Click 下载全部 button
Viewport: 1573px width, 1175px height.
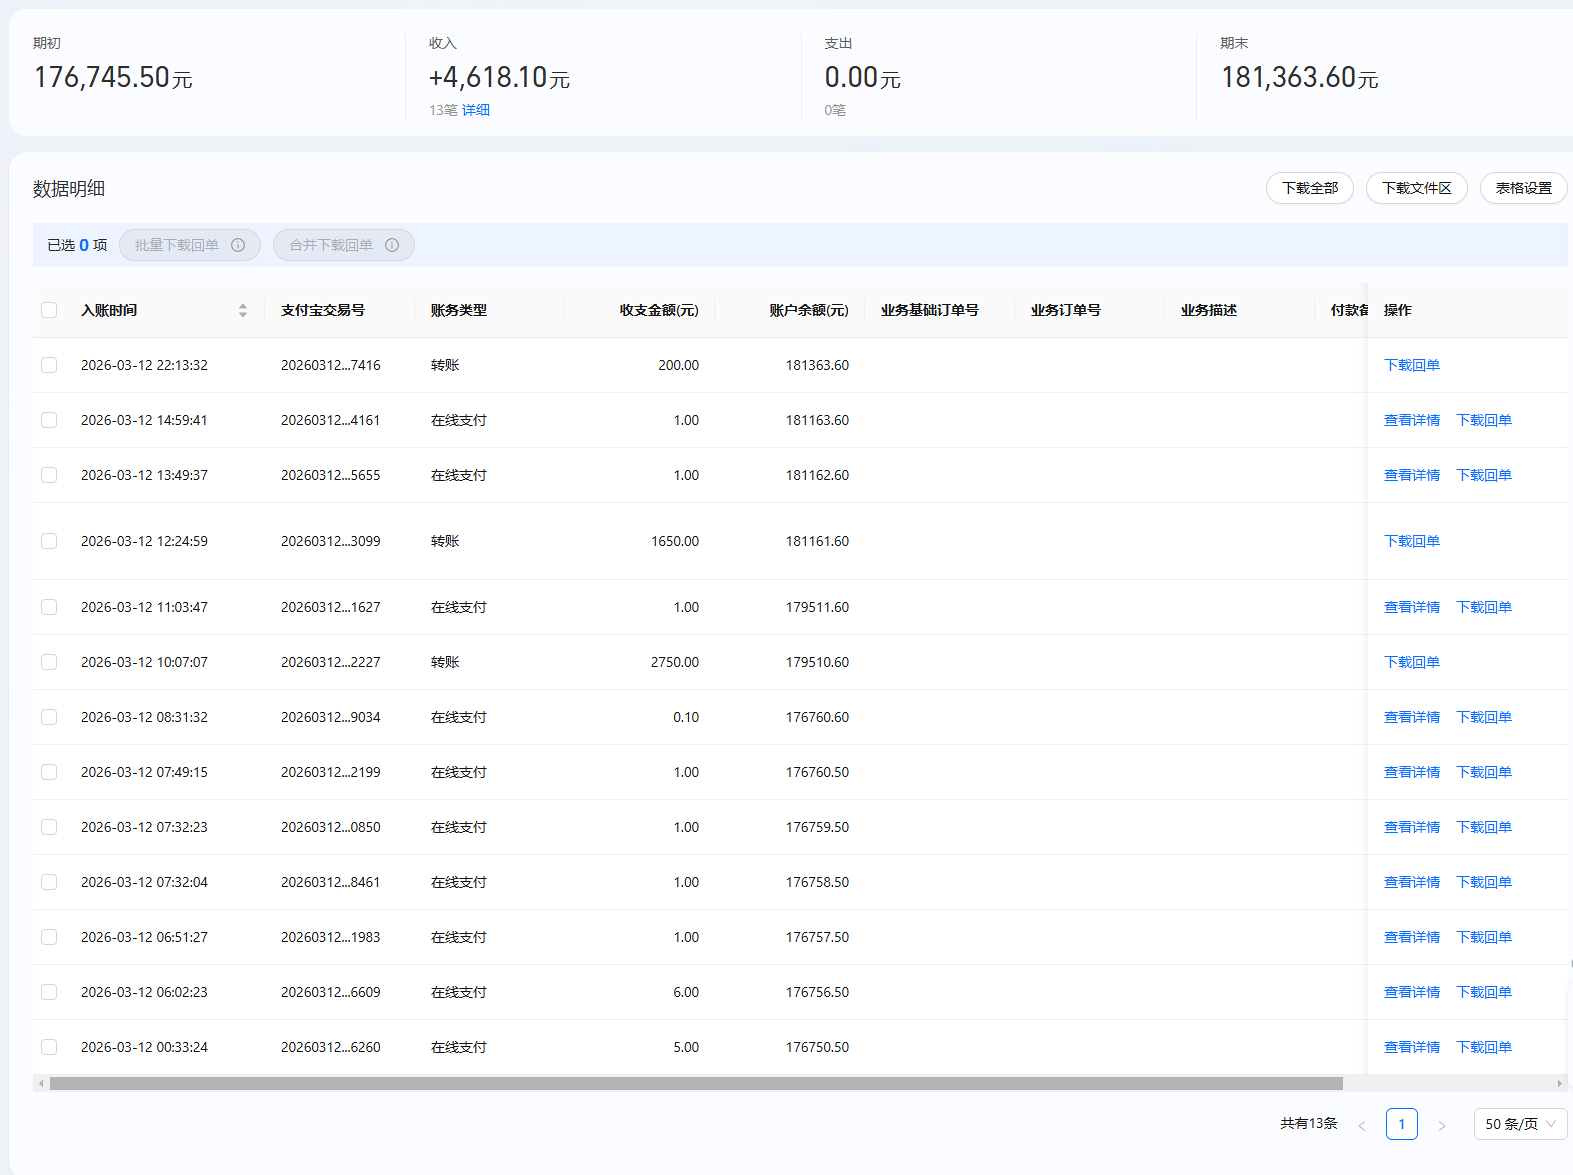pos(1309,188)
